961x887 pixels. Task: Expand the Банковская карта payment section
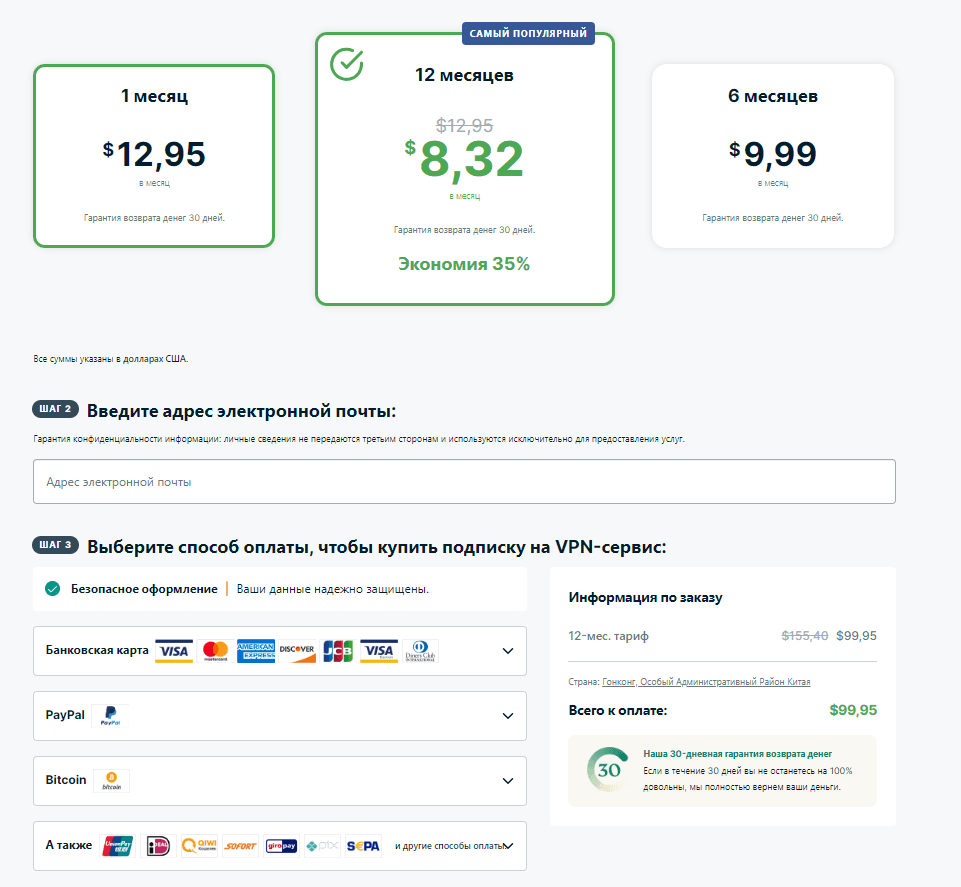pos(508,652)
